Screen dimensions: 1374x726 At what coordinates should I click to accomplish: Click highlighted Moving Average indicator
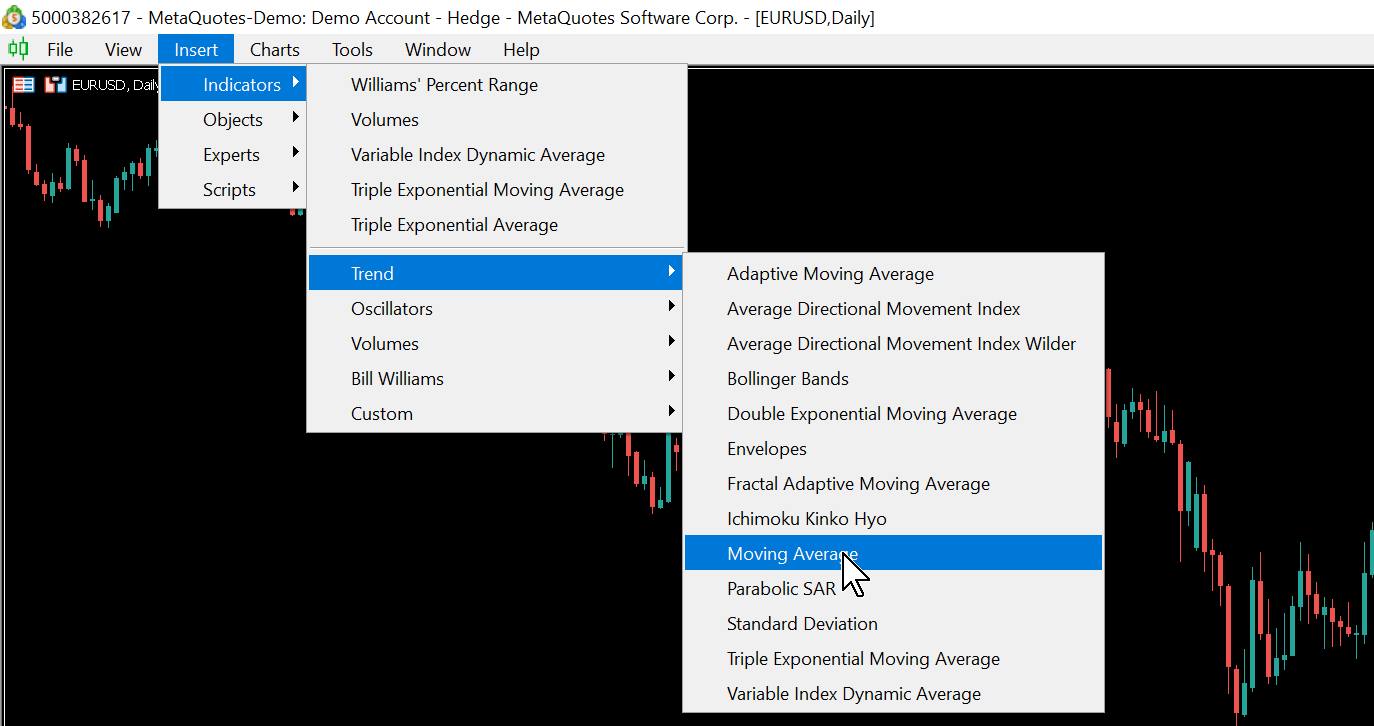[893, 553]
